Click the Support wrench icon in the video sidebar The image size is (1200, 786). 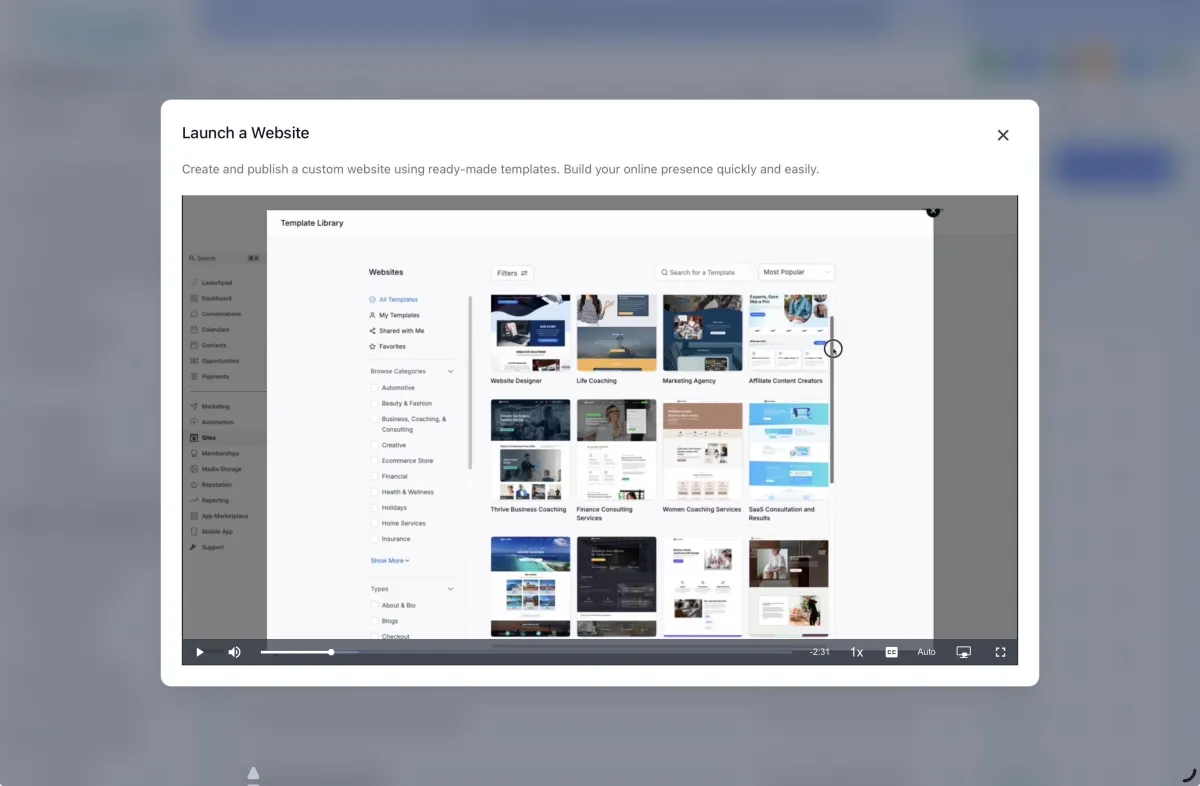point(193,547)
